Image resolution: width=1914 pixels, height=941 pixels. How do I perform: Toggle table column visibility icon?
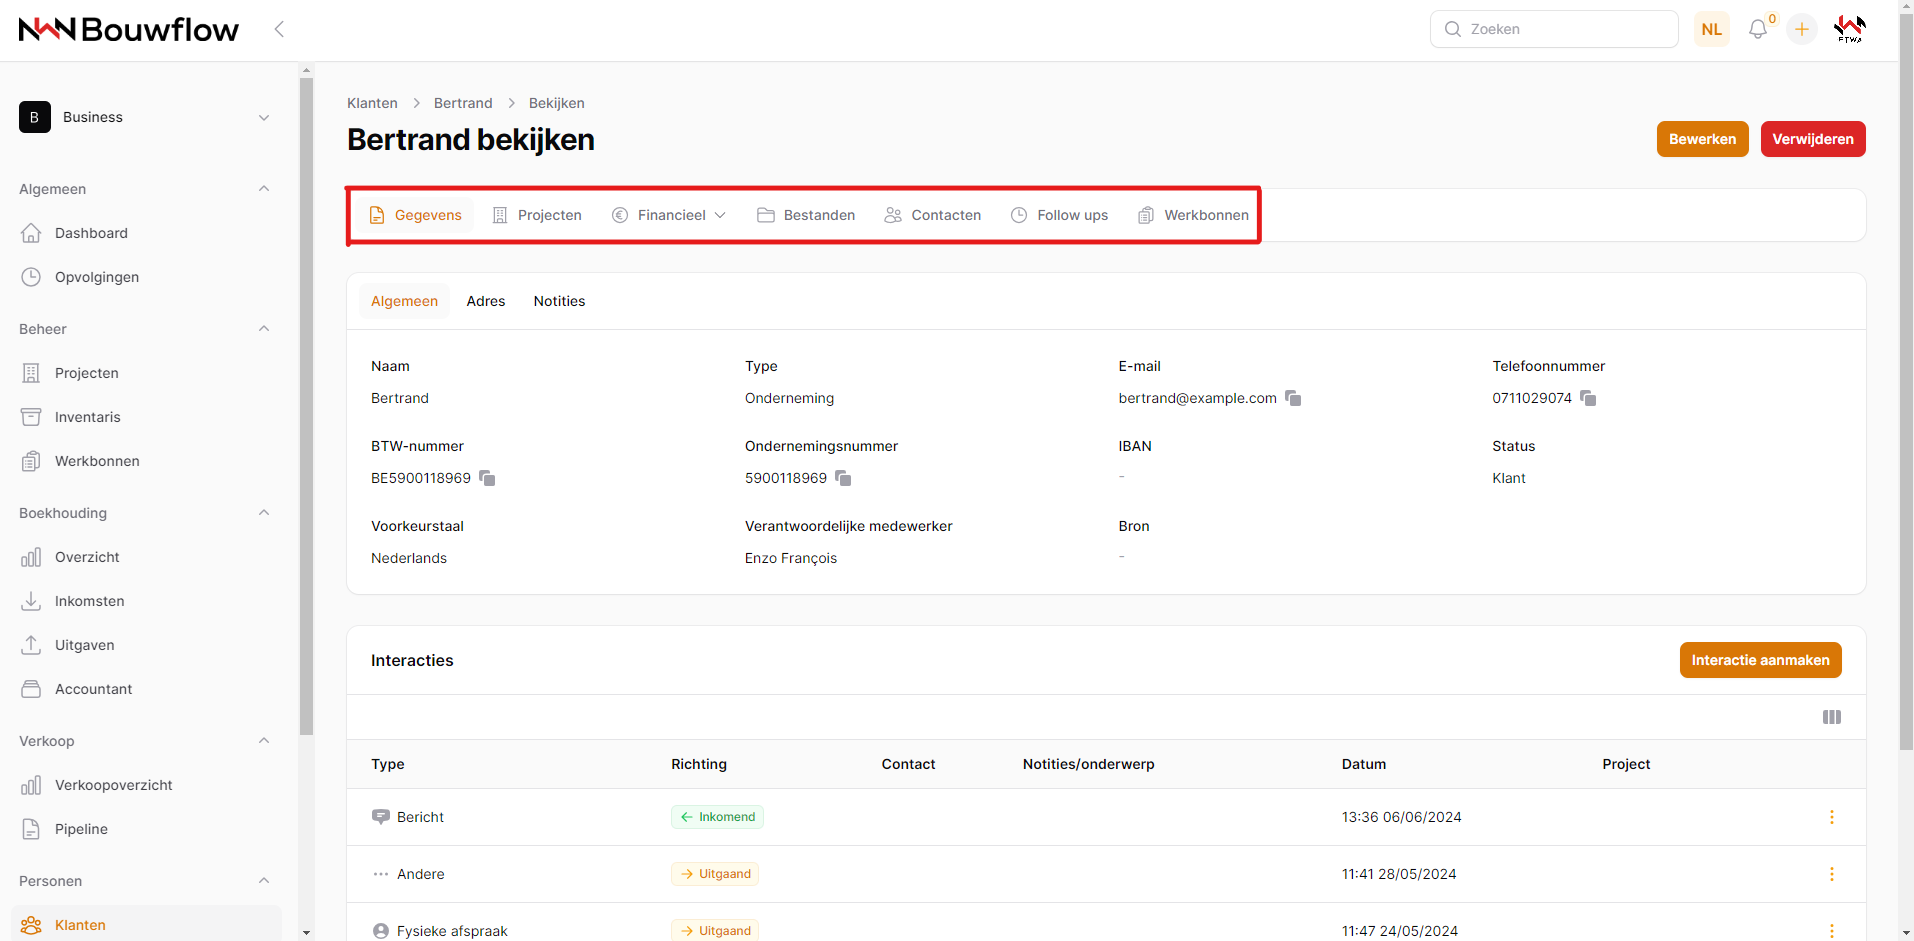[1831, 717]
